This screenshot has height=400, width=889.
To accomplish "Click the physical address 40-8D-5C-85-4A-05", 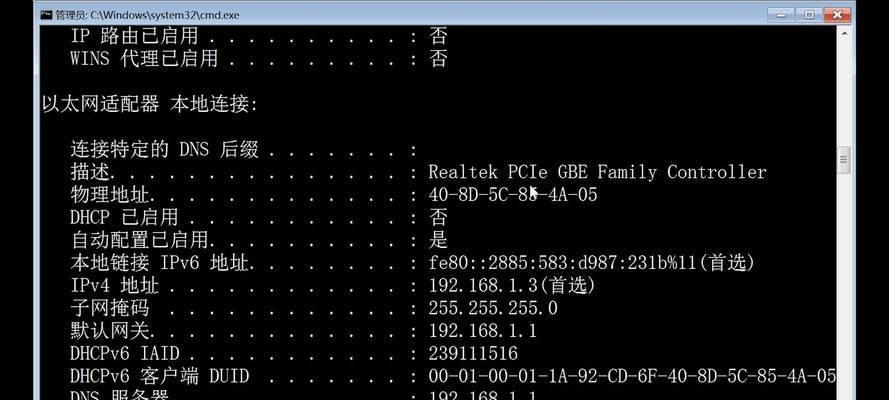I will click(x=513, y=195).
